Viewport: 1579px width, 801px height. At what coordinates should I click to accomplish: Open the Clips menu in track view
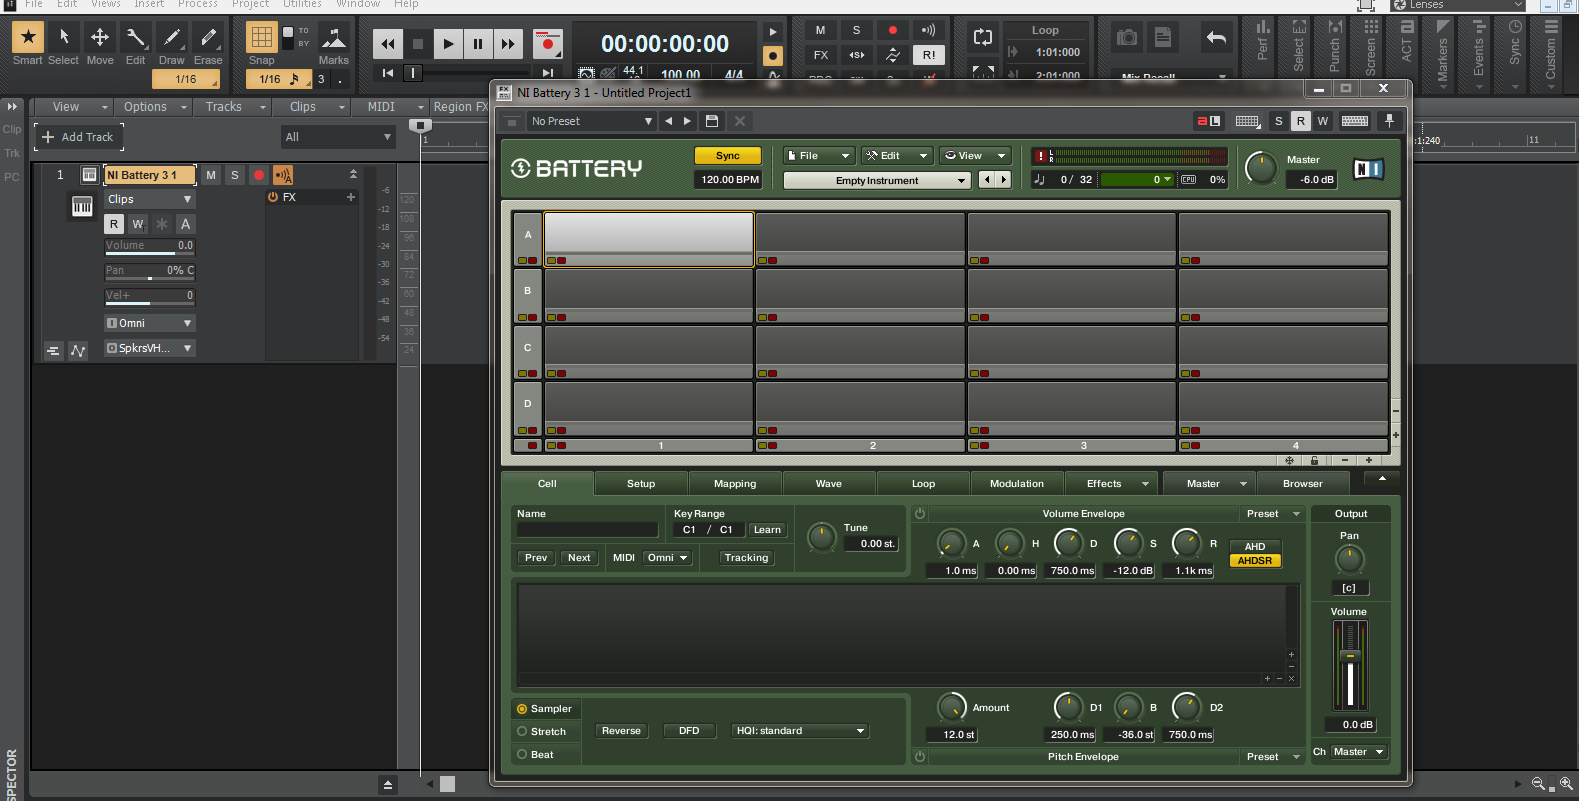coord(312,107)
